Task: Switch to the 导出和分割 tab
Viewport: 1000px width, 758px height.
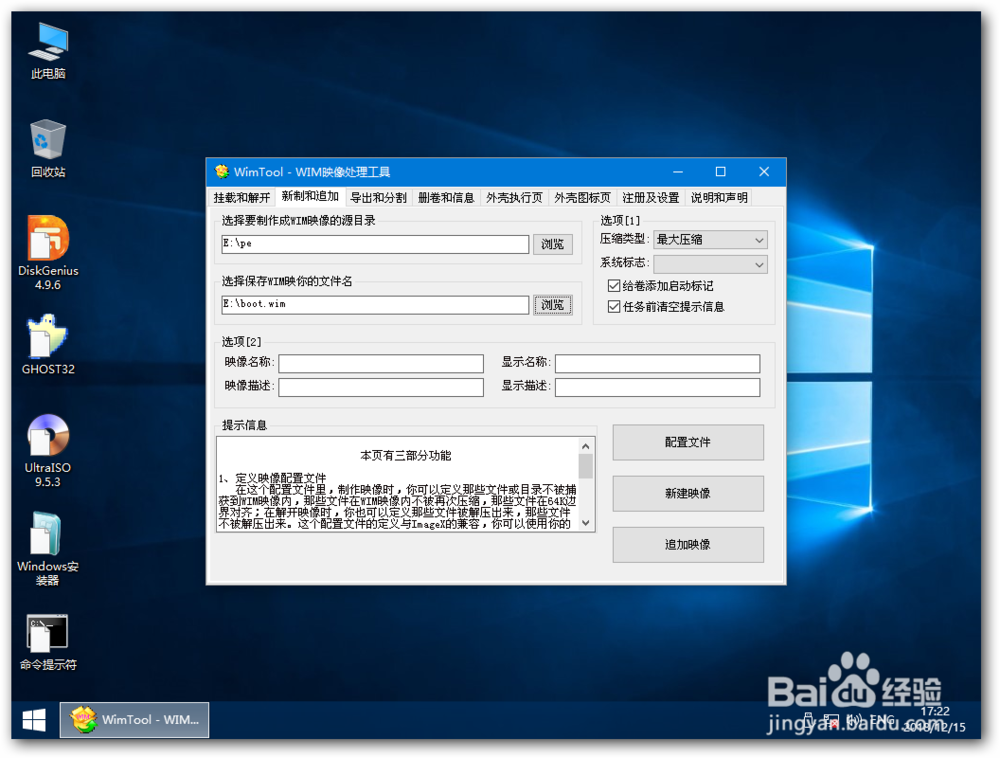Action: click(x=378, y=198)
